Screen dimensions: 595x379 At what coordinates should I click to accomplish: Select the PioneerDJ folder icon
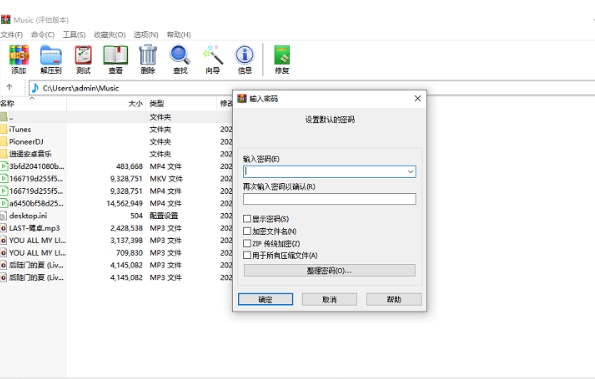tap(4, 142)
